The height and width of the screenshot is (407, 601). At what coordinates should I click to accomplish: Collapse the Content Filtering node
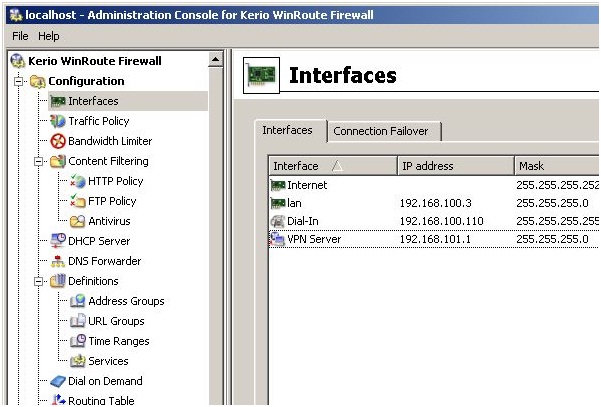point(38,162)
